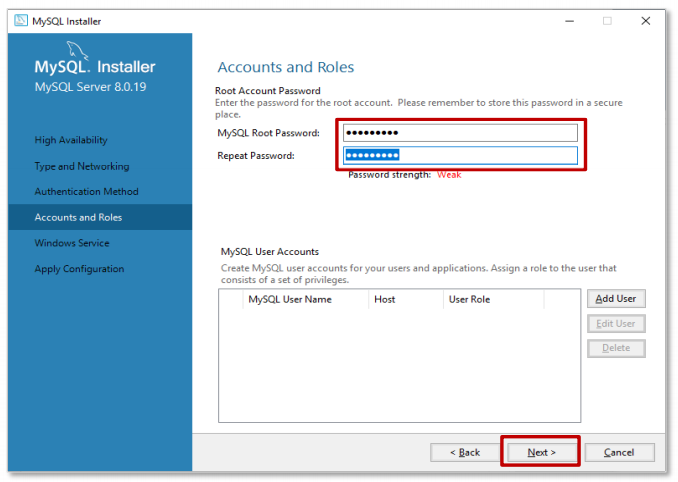Viewport: 678px width, 482px height.
Task: Sort by Host column header
Action: 406,299
